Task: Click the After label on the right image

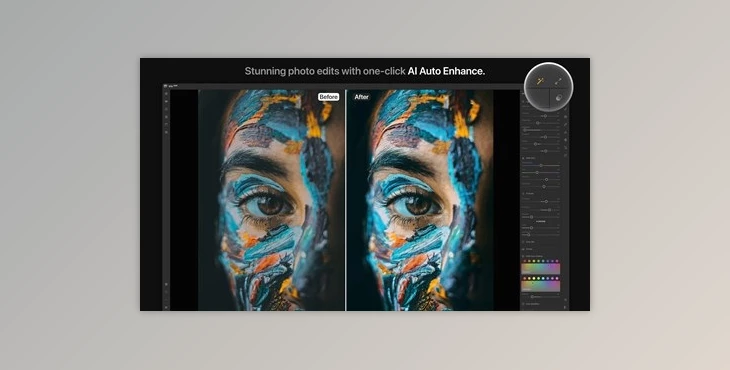Action: point(361,97)
